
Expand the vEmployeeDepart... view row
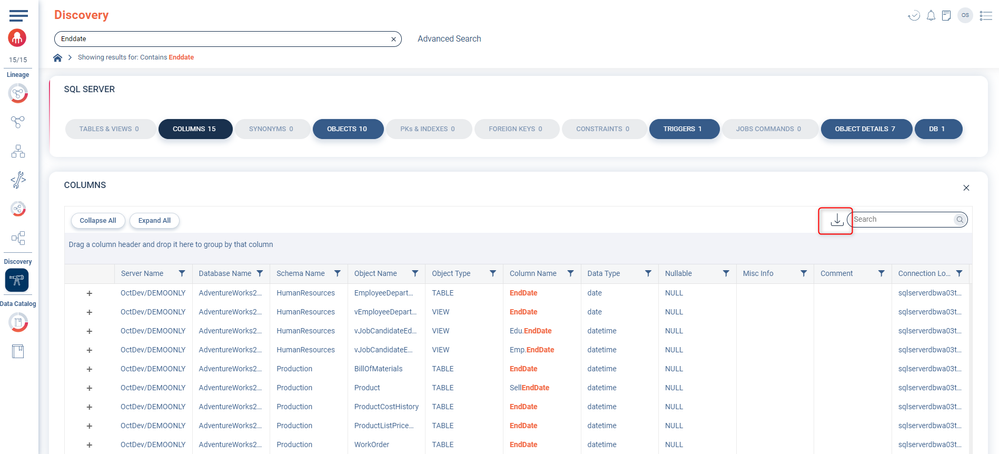pos(89,313)
